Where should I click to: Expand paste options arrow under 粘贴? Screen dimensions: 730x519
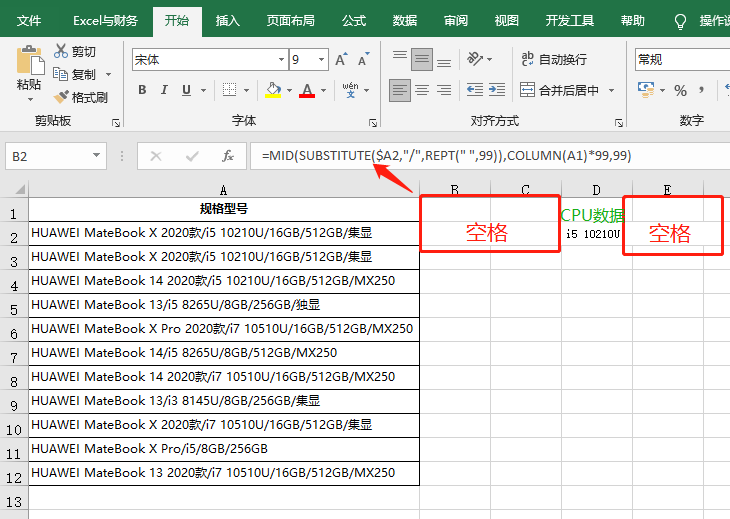[x=30, y=100]
